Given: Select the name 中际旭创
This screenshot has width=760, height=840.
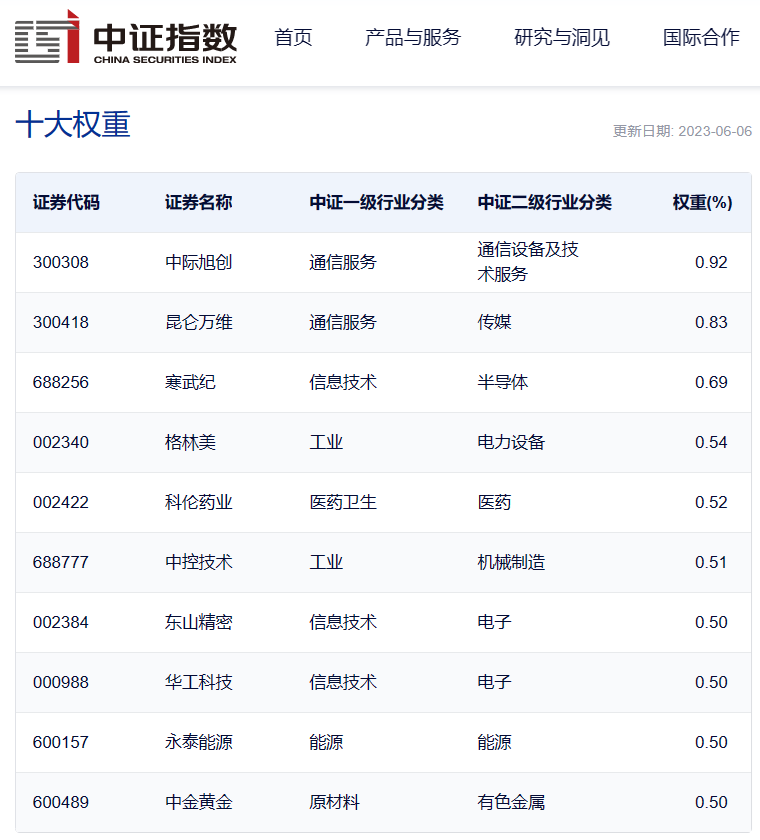Looking at the screenshot, I should (x=198, y=262).
